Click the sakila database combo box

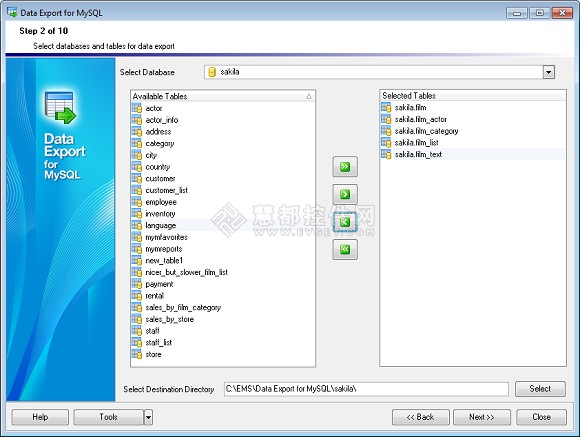[x=380, y=72]
